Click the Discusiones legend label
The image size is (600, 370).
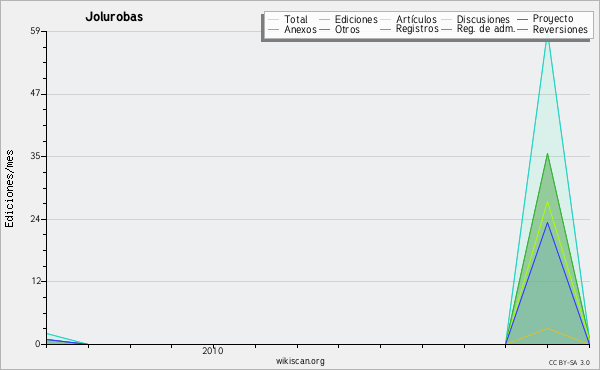coord(483,20)
